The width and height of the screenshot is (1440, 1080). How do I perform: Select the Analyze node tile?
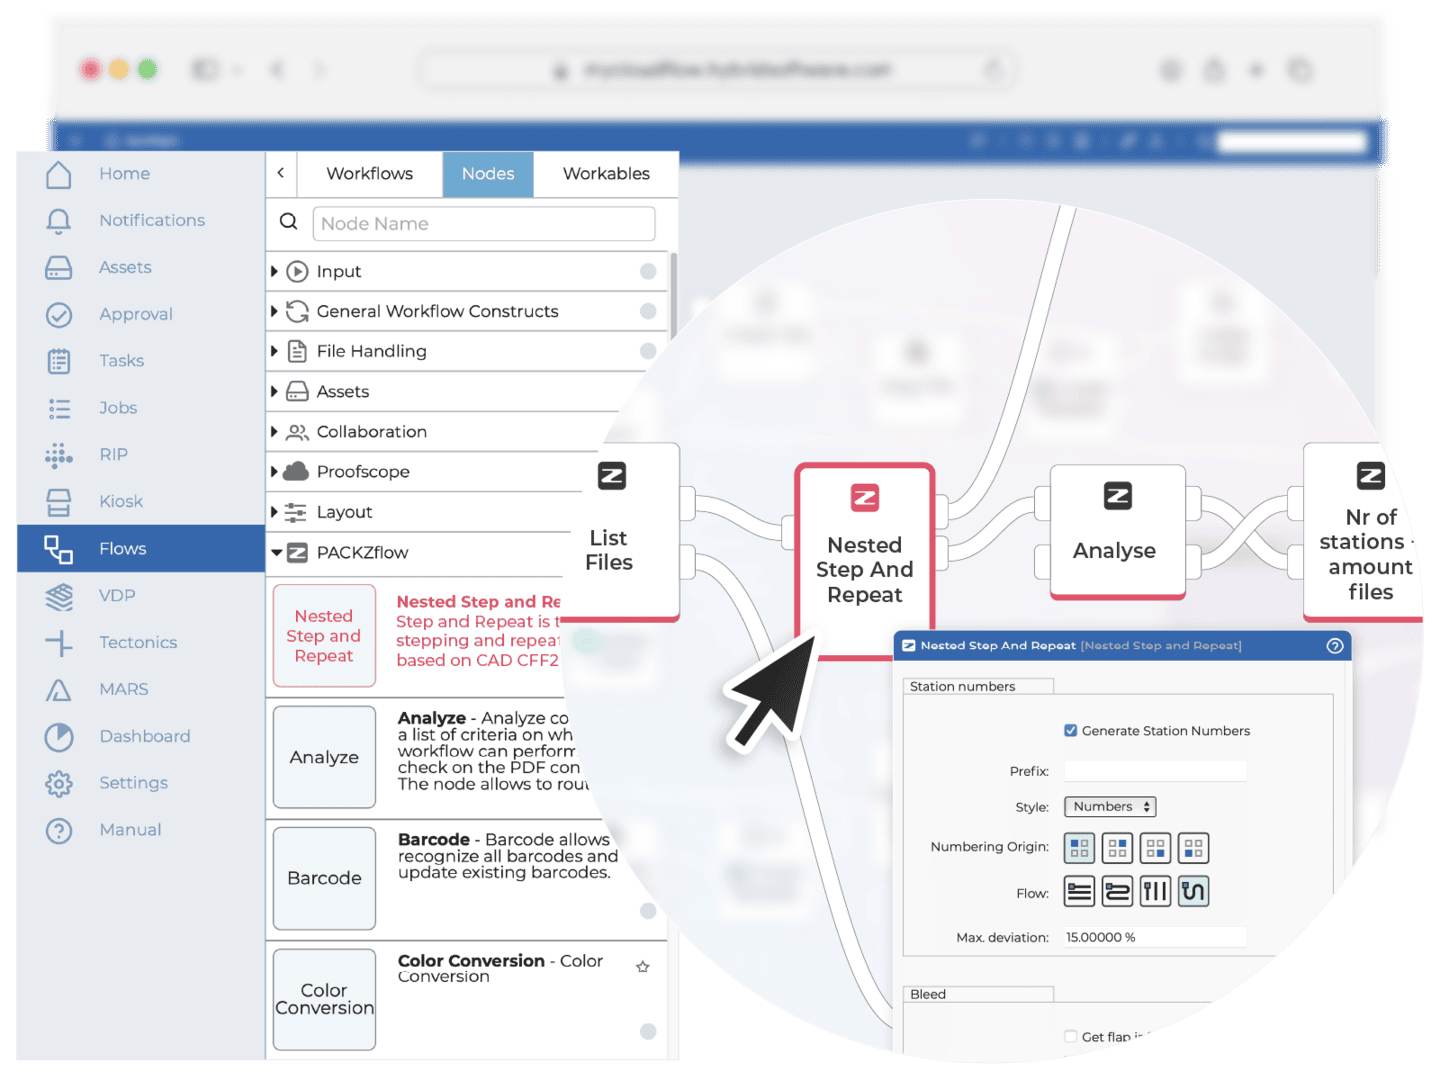[324, 757]
